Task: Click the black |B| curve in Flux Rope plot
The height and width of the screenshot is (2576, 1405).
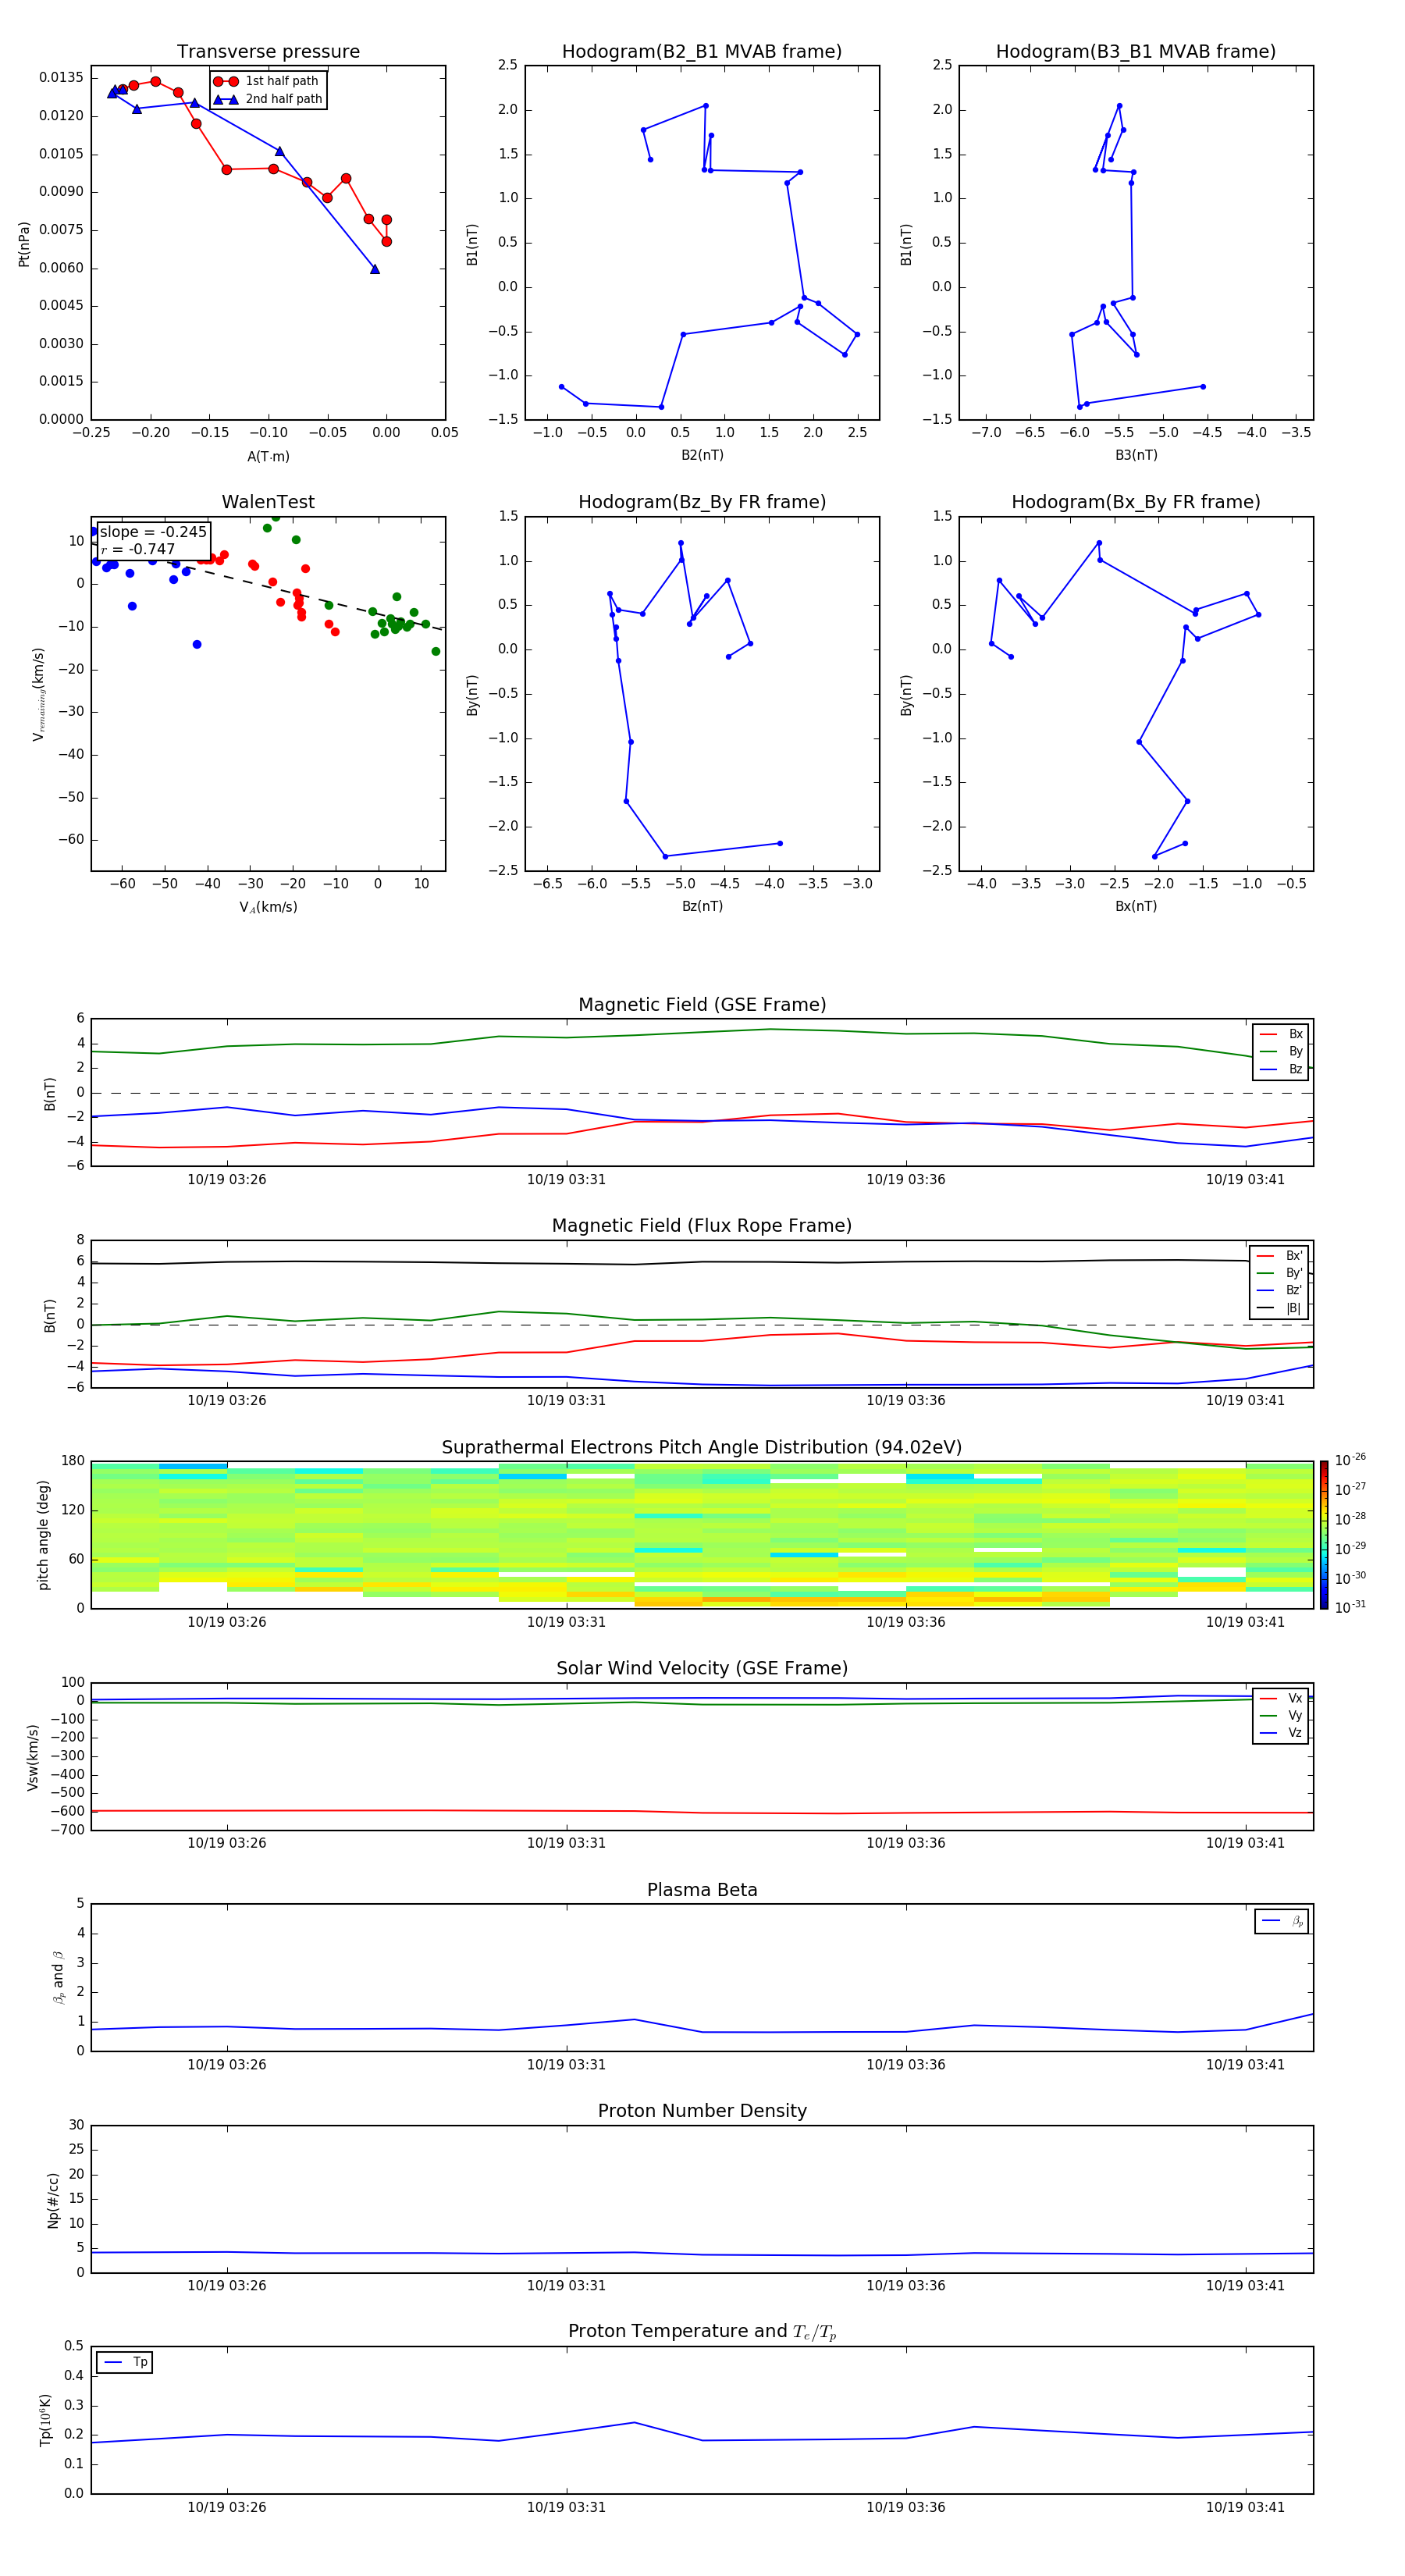Action: [702, 1262]
